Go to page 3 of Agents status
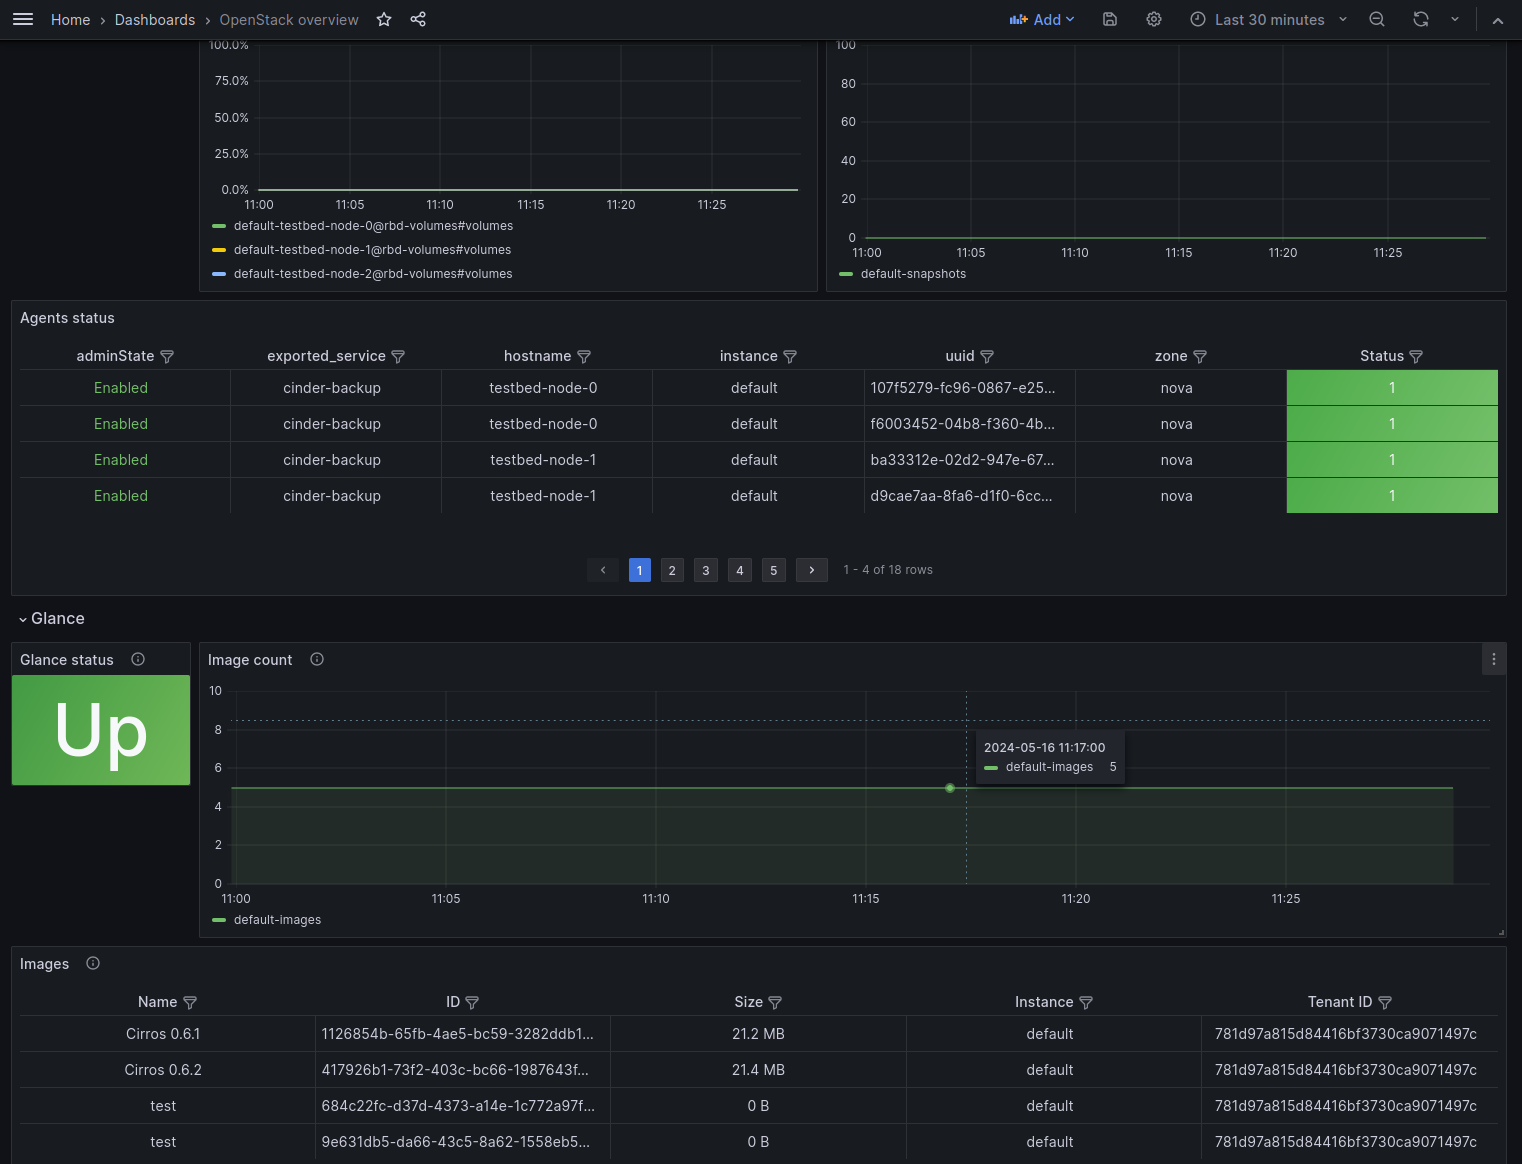Screen dimensions: 1522x1164 click(706, 570)
